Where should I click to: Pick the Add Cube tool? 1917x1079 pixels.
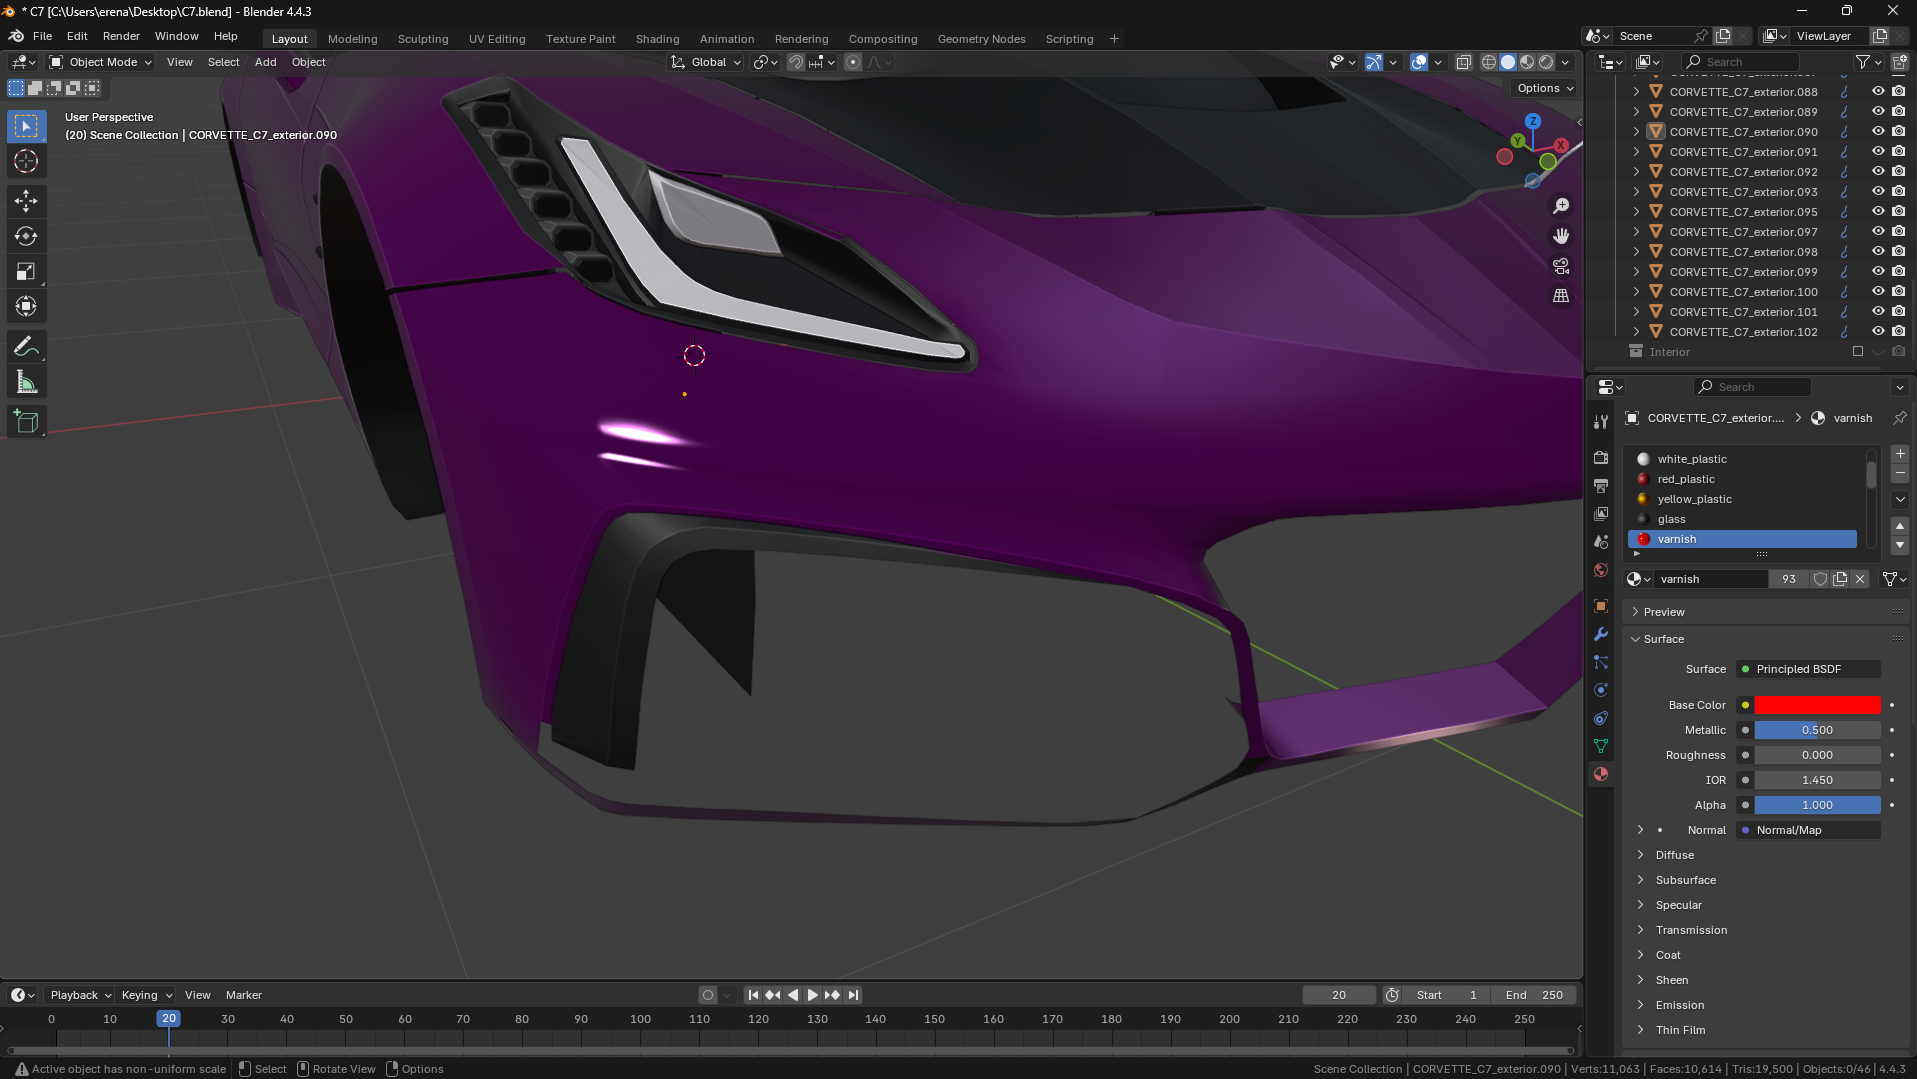(26, 422)
